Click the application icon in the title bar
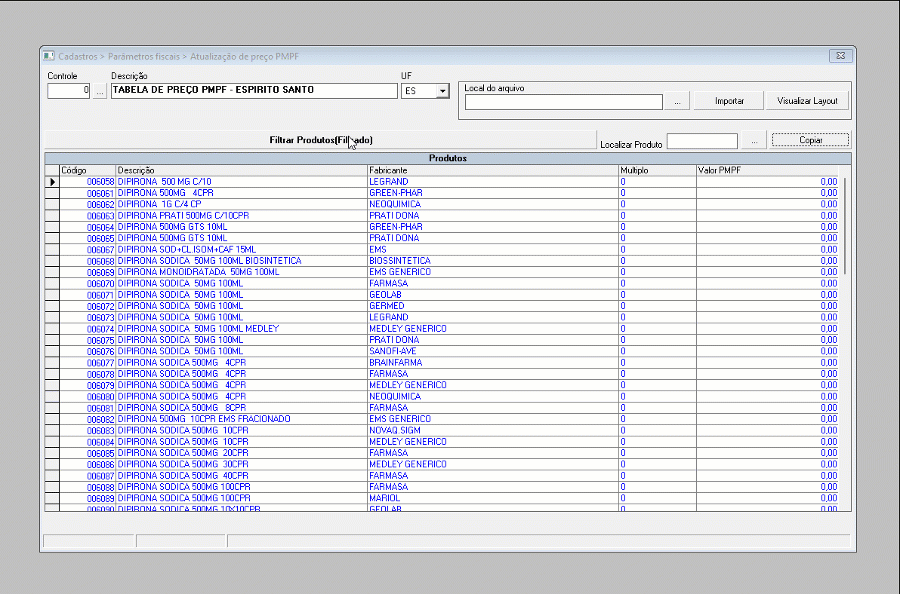Viewport: 900px width, 594px height. click(x=49, y=56)
